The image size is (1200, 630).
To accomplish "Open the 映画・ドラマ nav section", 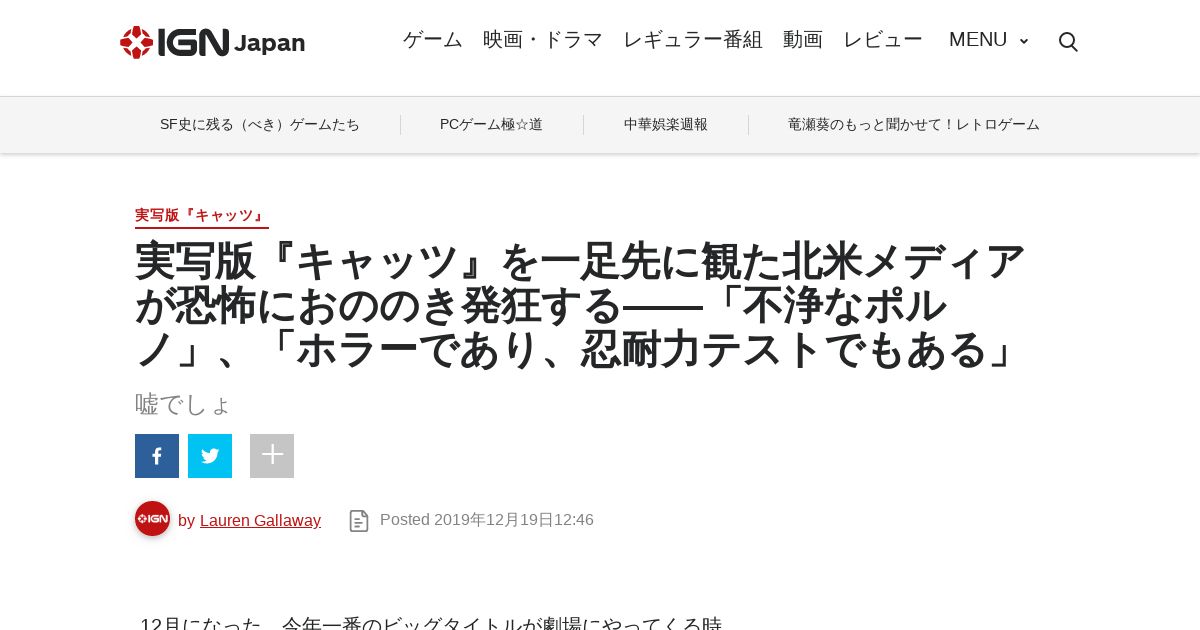I will [543, 40].
